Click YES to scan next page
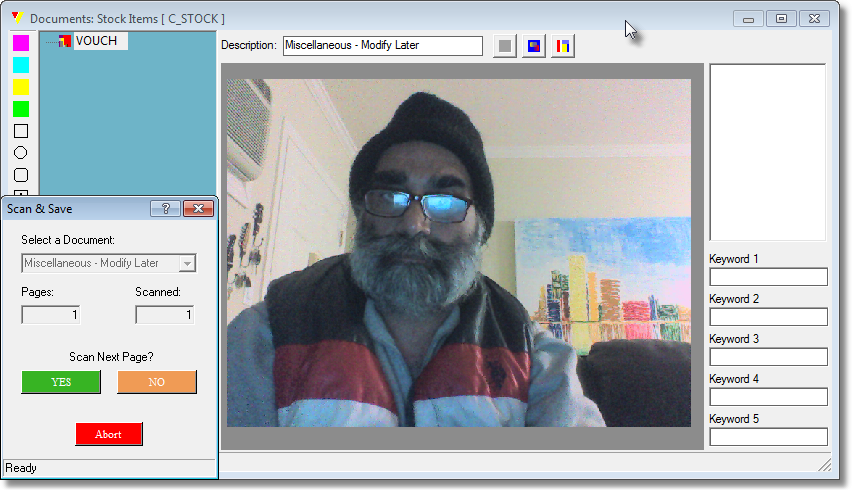 pyautogui.click(x=61, y=382)
